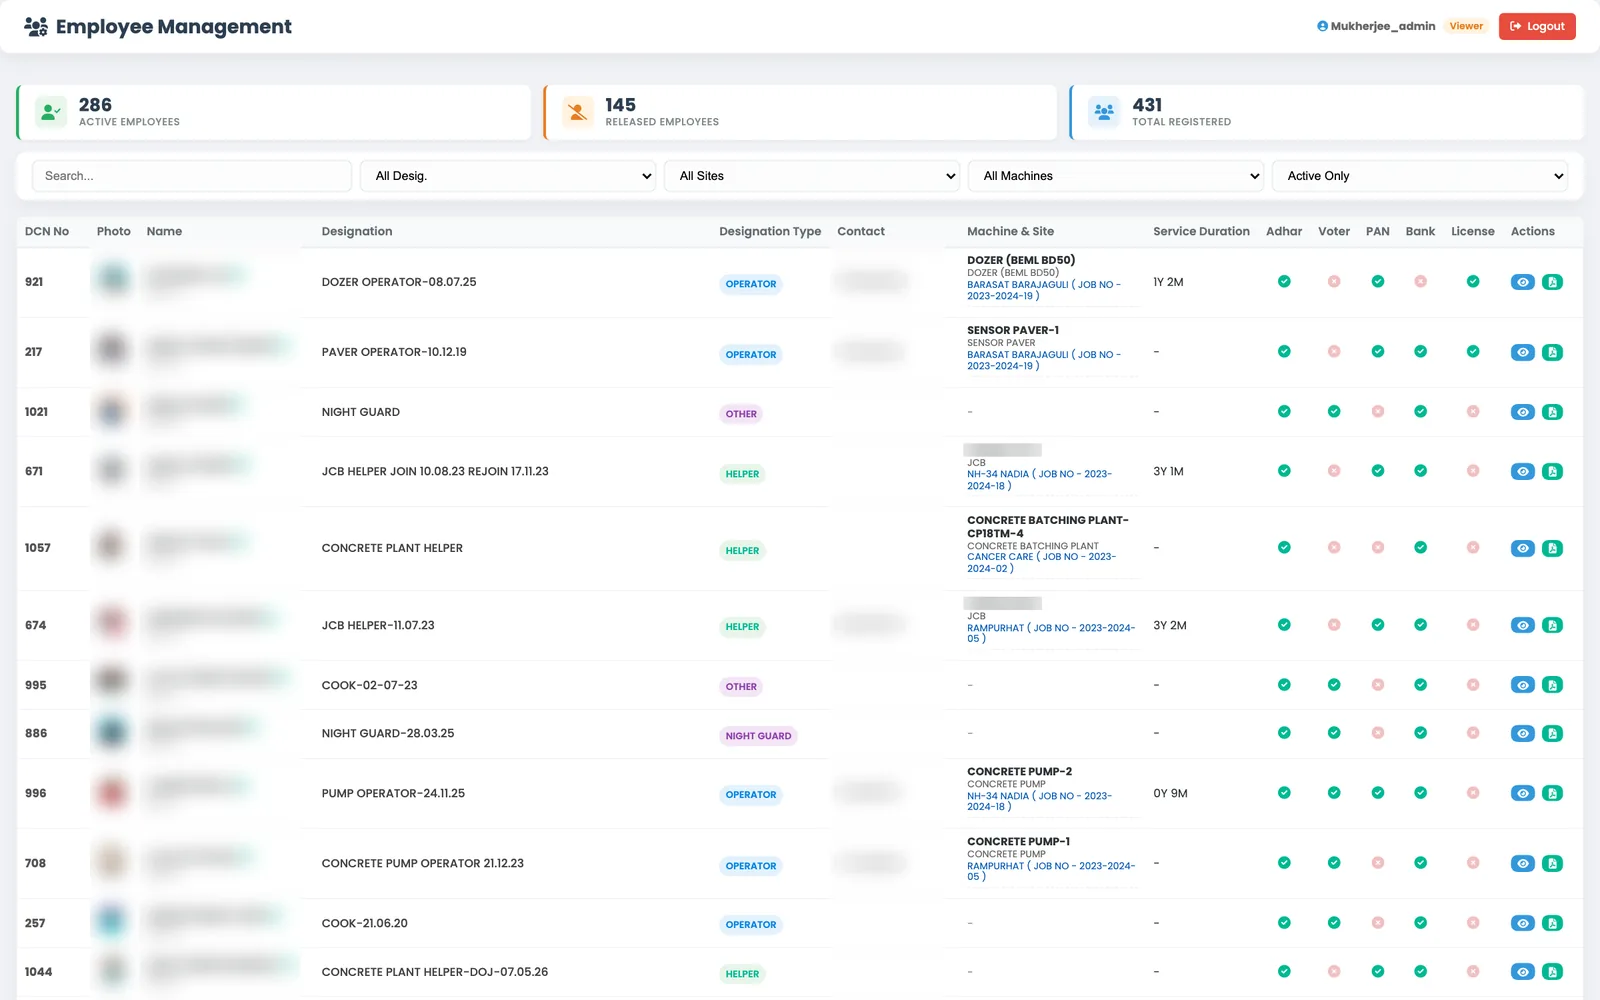Click into the Search field
The height and width of the screenshot is (1000, 1600).
tap(192, 176)
